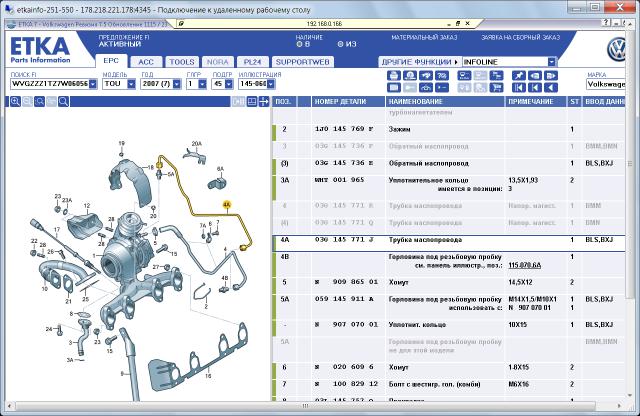Click the screen icon below the printer

[x=393, y=87]
